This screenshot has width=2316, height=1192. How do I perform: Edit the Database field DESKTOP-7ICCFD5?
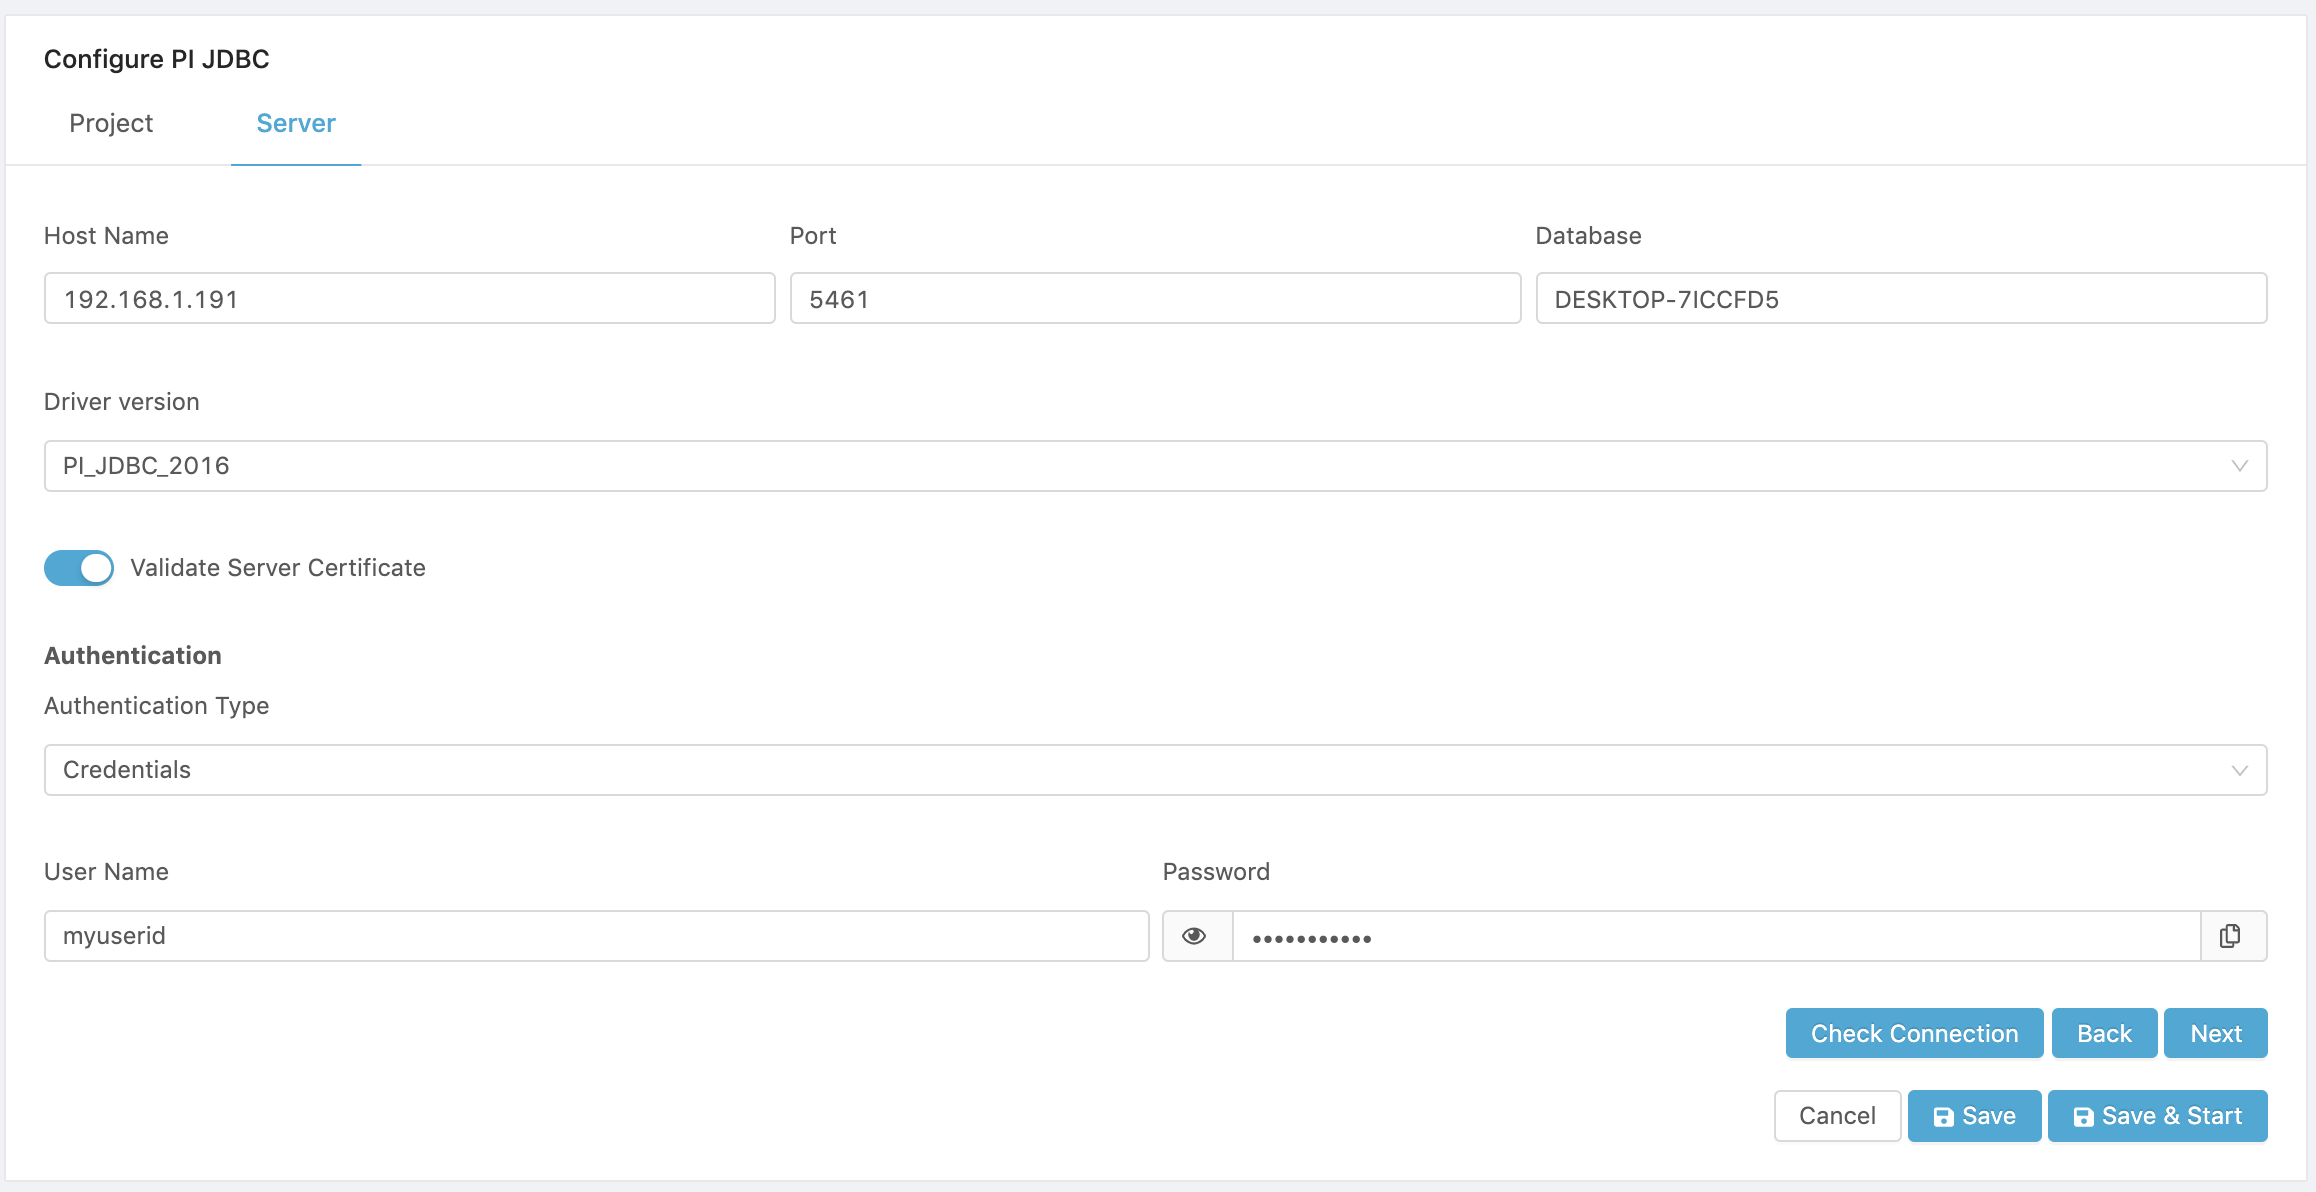[x=1901, y=299]
